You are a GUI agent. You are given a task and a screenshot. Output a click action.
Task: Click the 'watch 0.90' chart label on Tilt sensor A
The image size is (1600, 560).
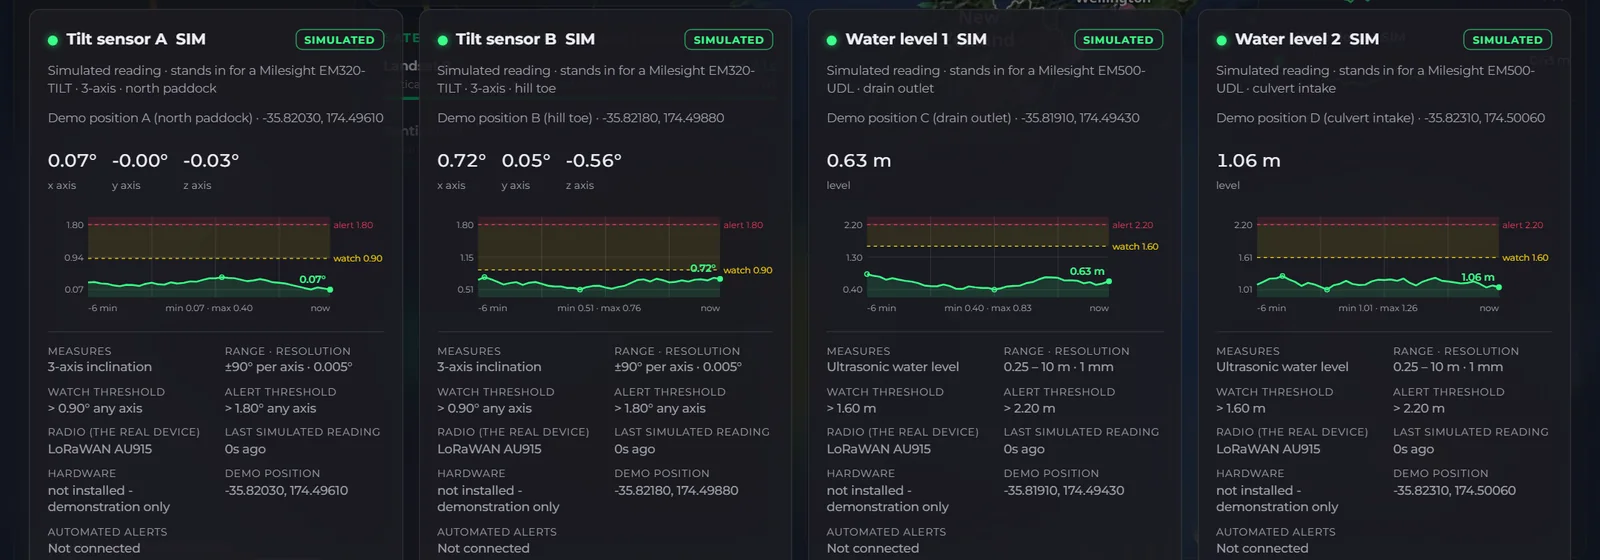(358, 258)
